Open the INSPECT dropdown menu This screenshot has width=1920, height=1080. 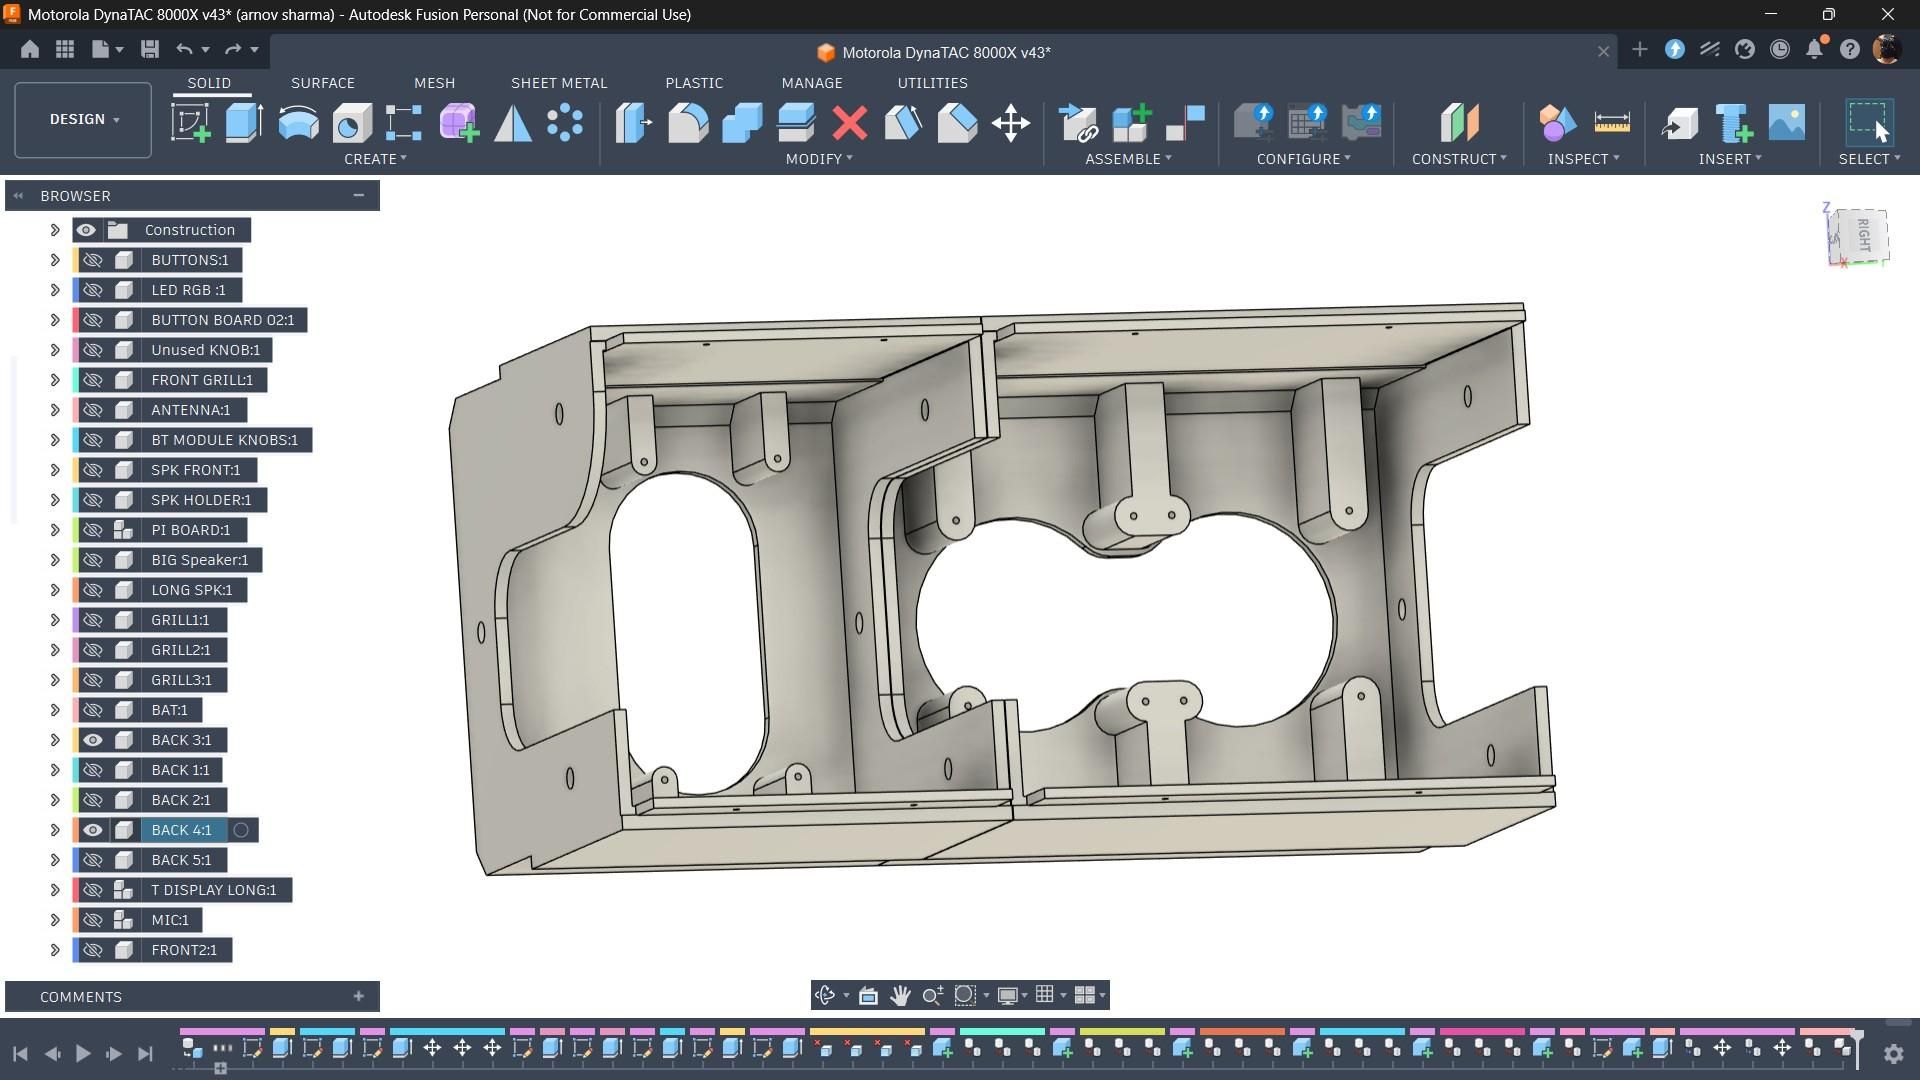pyautogui.click(x=1583, y=159)
